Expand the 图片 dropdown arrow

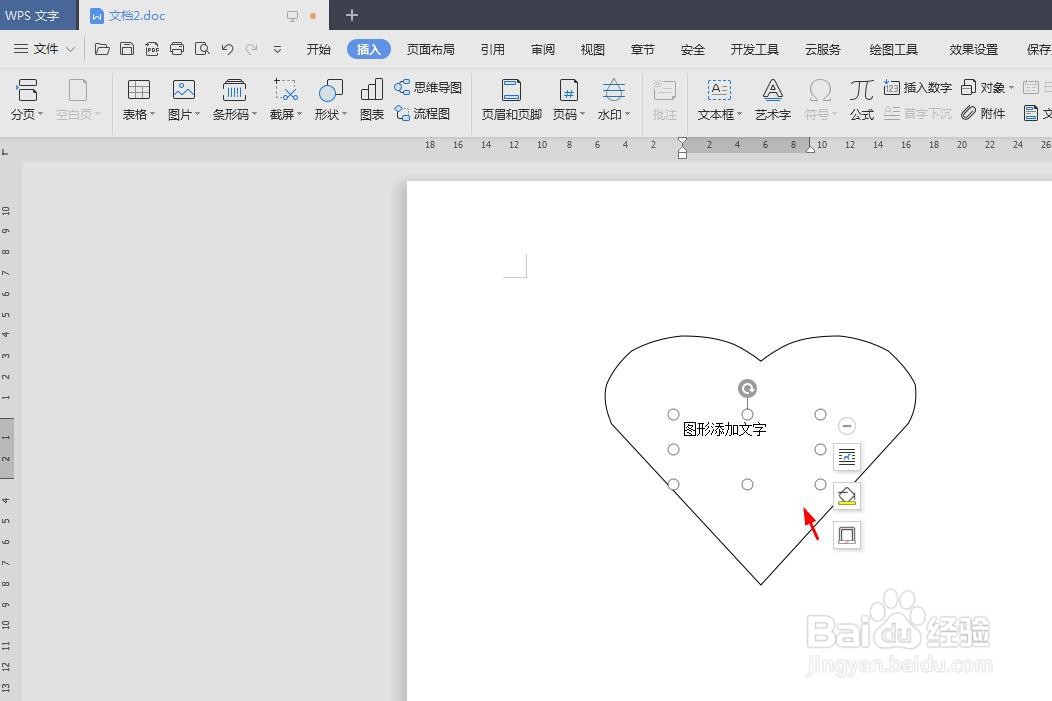point(197,114)
